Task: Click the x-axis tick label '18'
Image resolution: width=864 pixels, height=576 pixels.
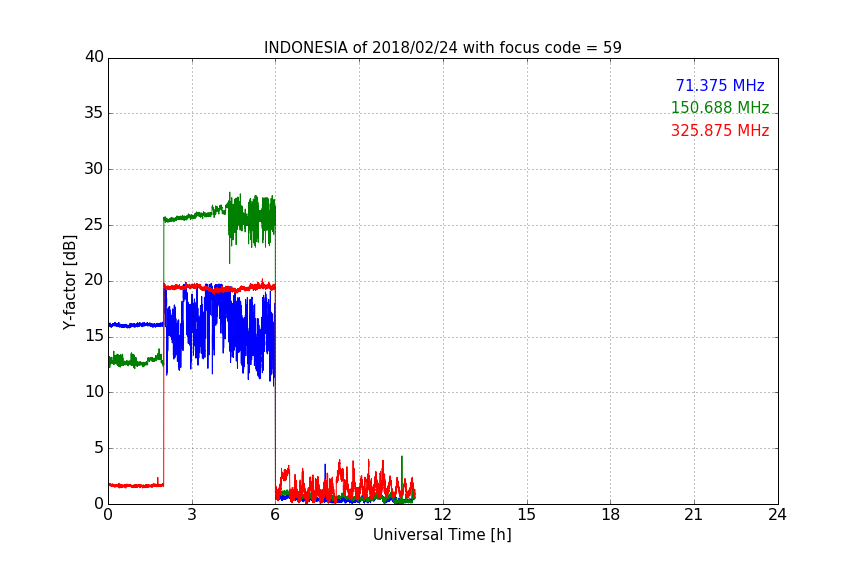Action: (x=611, y=515)
